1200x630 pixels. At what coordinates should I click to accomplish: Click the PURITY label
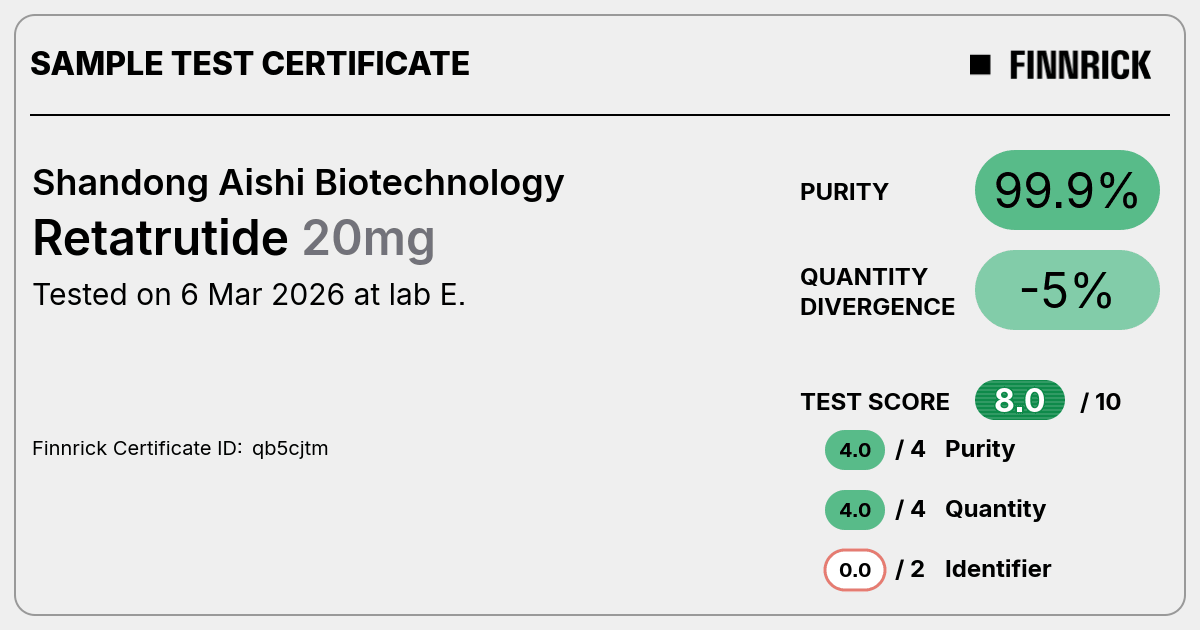click(844, 192)
